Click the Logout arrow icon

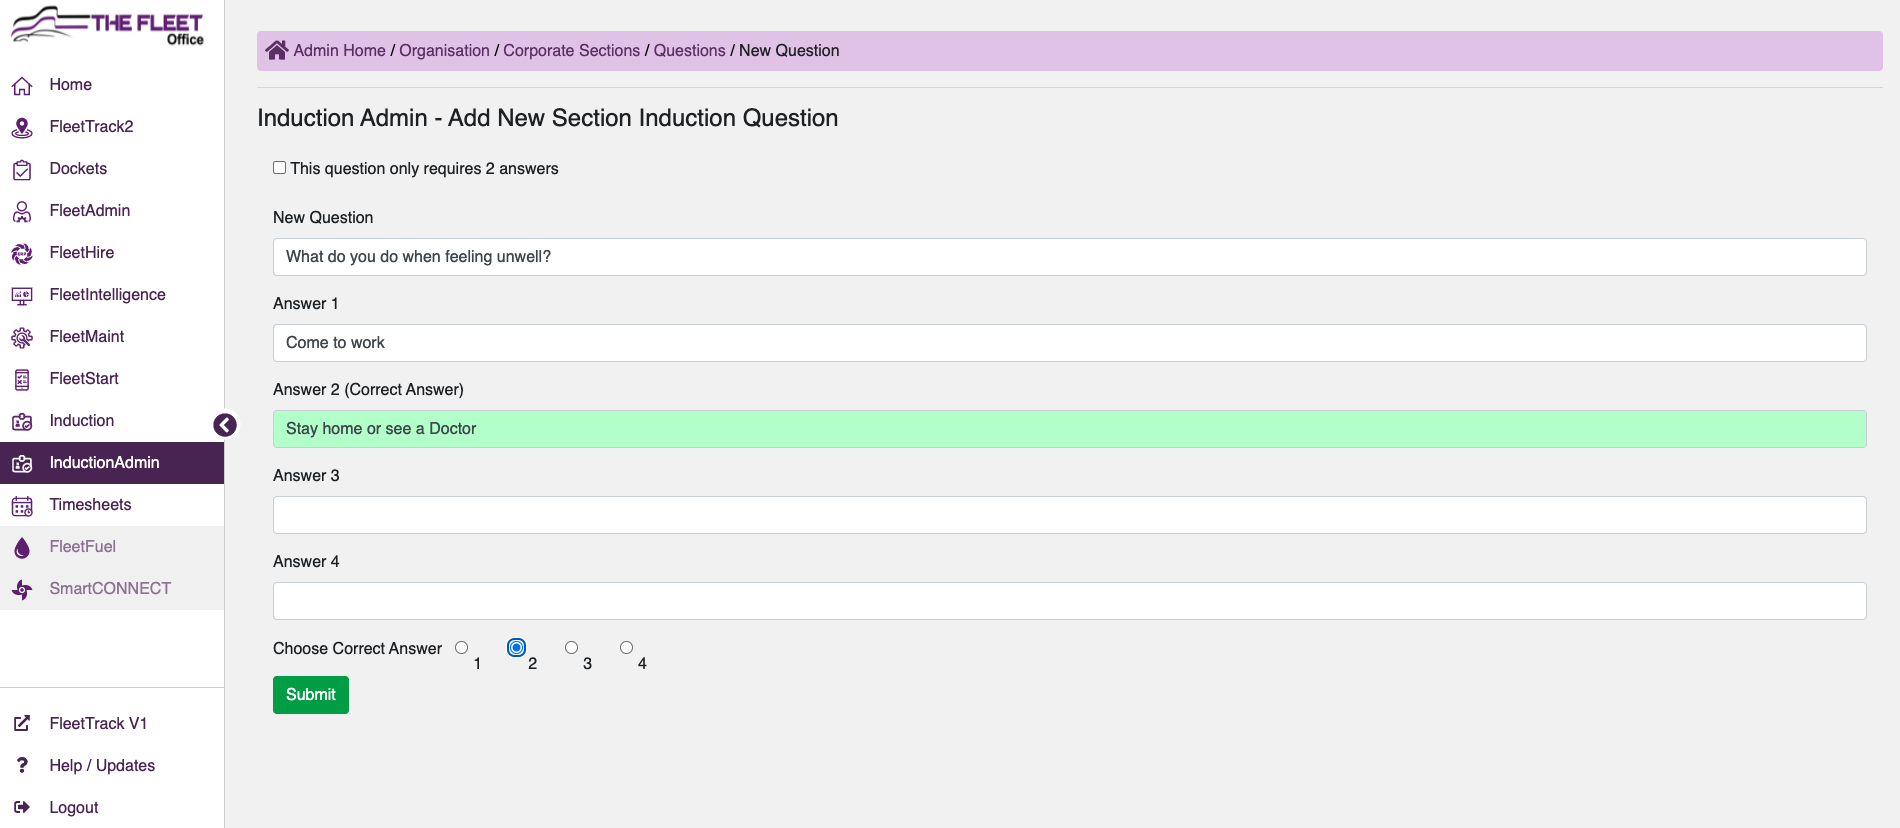[x=22, y=807]
